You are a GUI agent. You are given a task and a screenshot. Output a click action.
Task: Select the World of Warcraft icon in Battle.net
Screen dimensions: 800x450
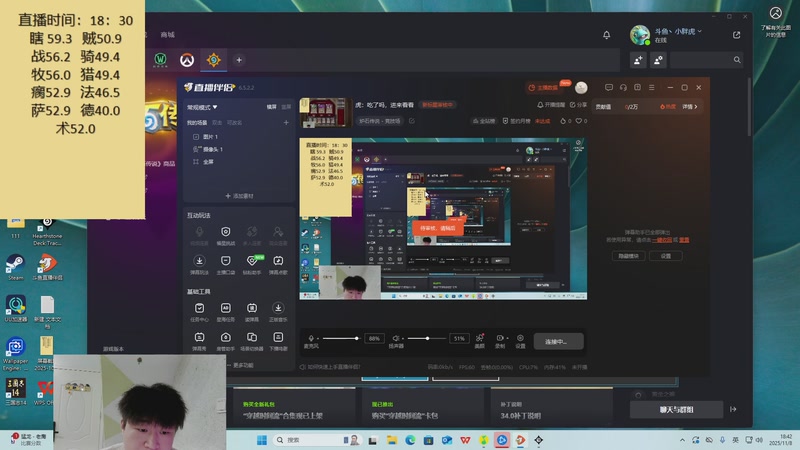(x=160, y=60)
